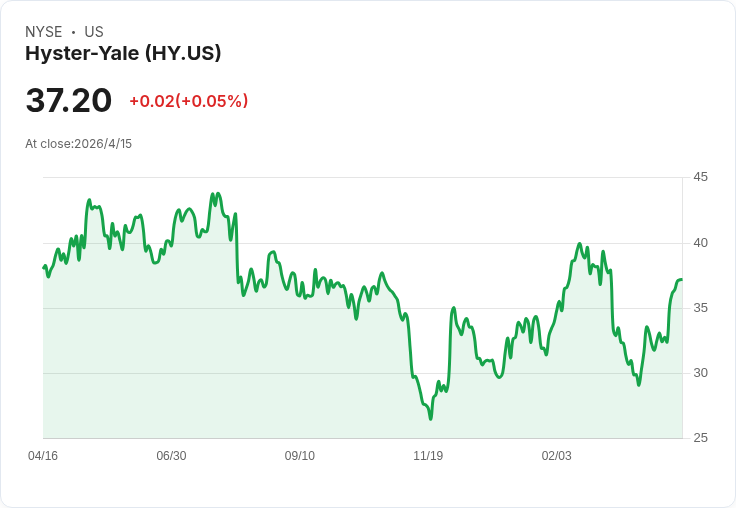Click the 45 price axis label
Viewport: 736px width, 508px height.
[701, 177]
